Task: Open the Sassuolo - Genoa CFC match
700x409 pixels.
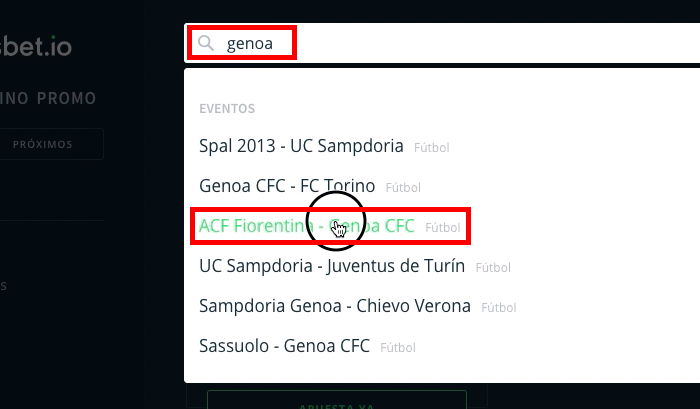Action: (284, 346)
